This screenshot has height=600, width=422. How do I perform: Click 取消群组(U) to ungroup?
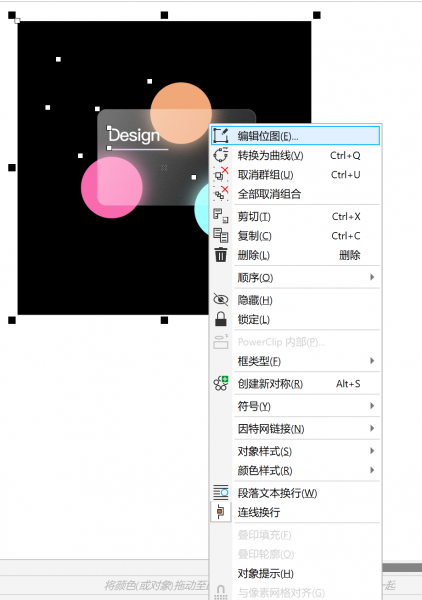(295, 175)
